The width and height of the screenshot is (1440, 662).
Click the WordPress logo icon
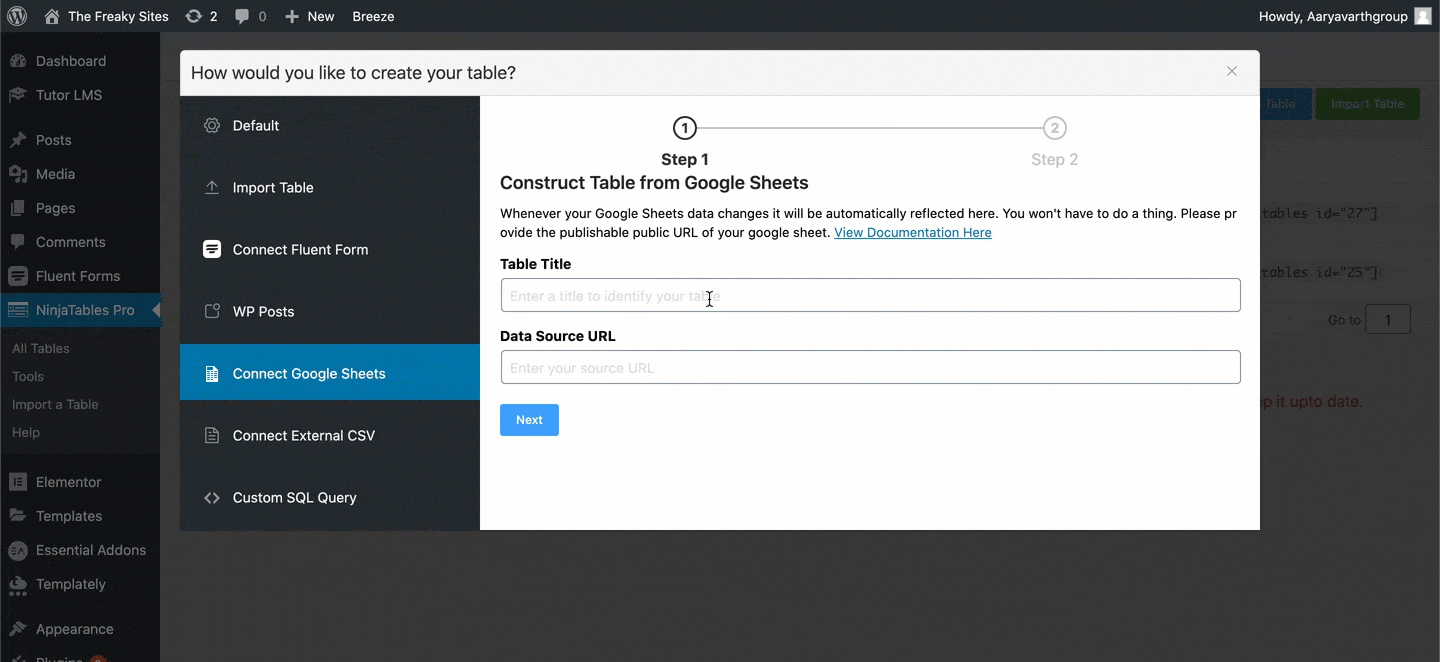17,16
